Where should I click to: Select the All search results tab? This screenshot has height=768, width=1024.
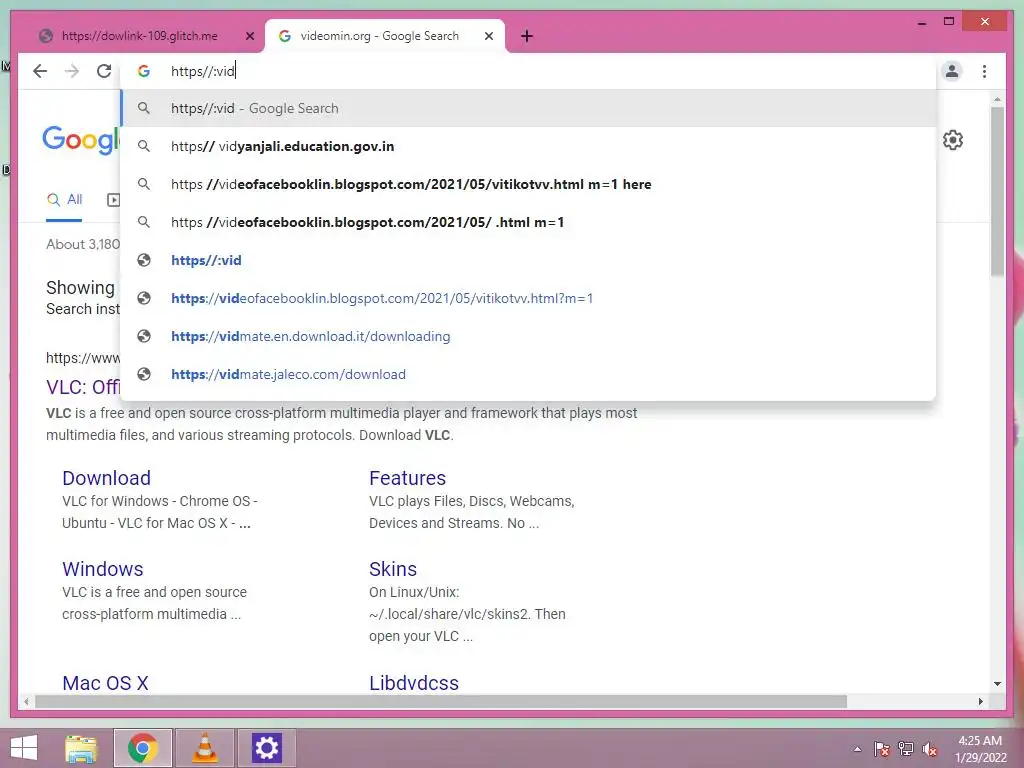pos(64,199)
